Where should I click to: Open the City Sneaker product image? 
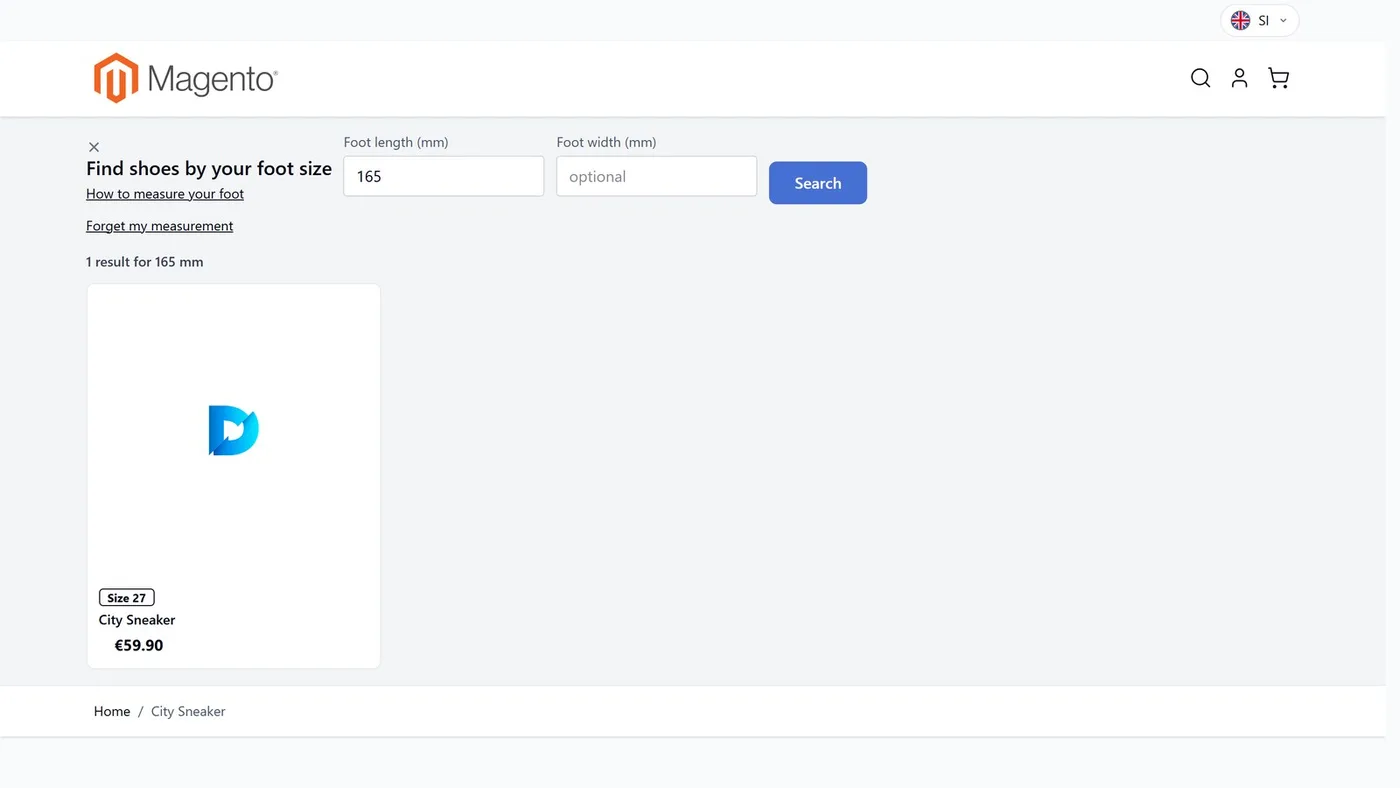pos(234,431)
